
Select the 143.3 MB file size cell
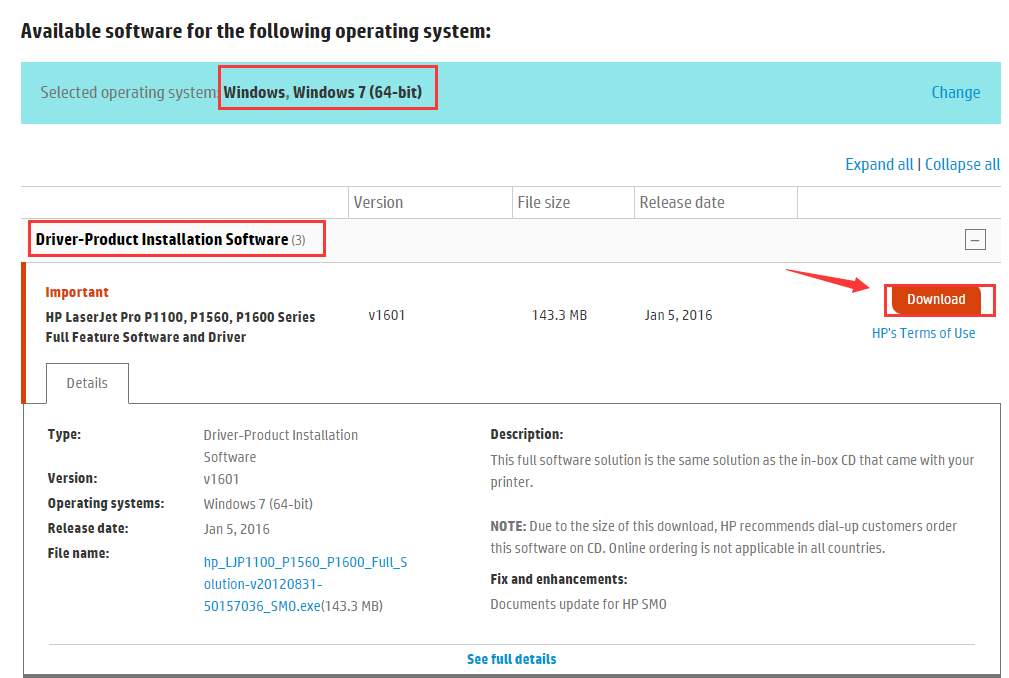point(559,315)
